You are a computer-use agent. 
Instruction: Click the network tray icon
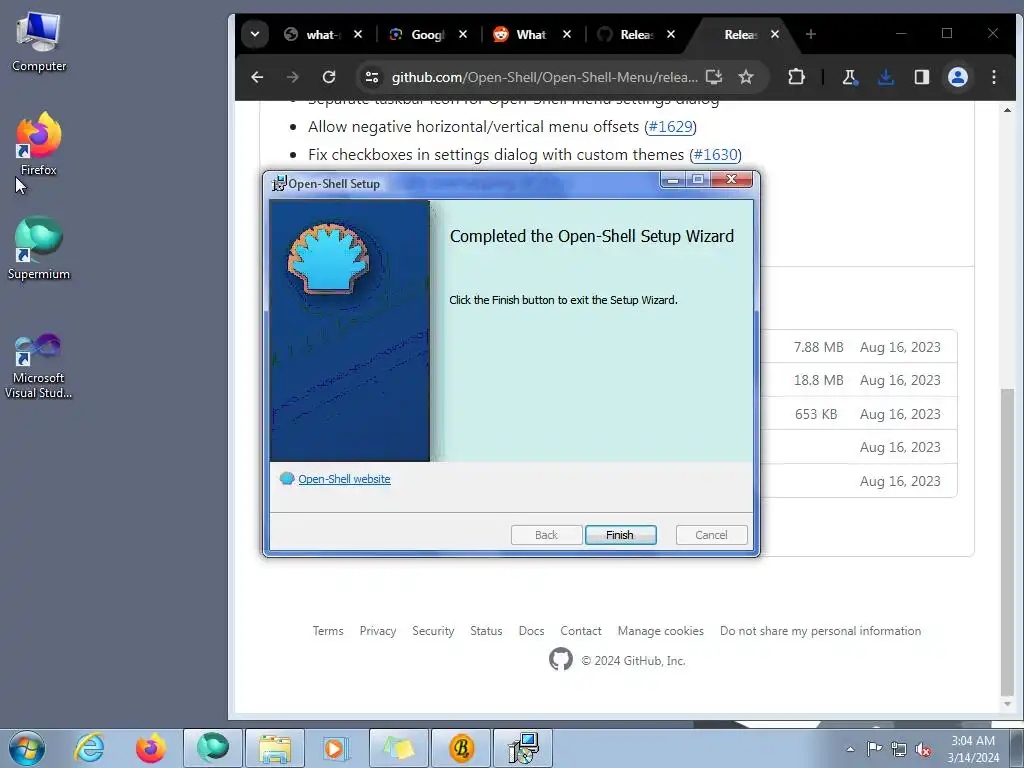coord(899,749)
